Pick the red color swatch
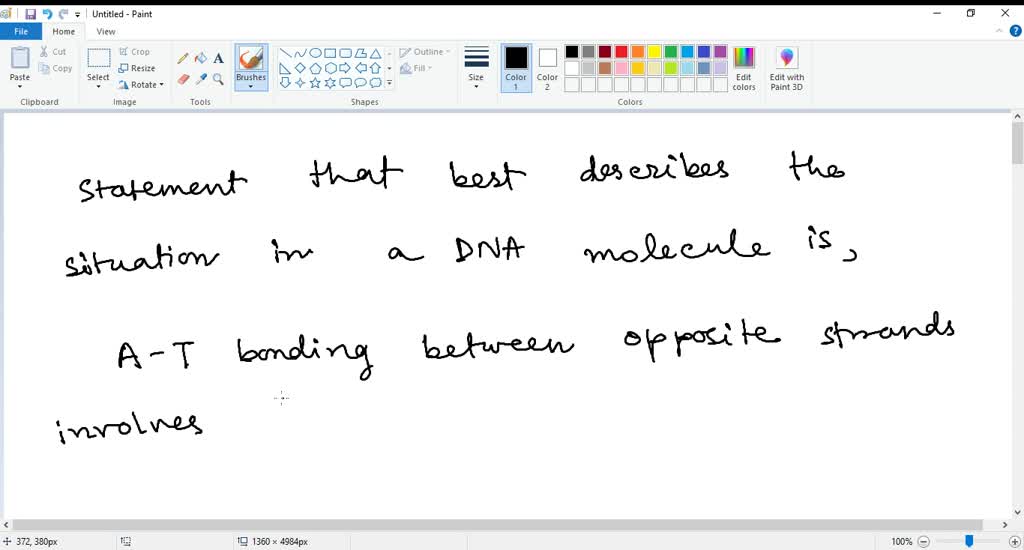Screen dimensions: 1024x550 [621, 52]
